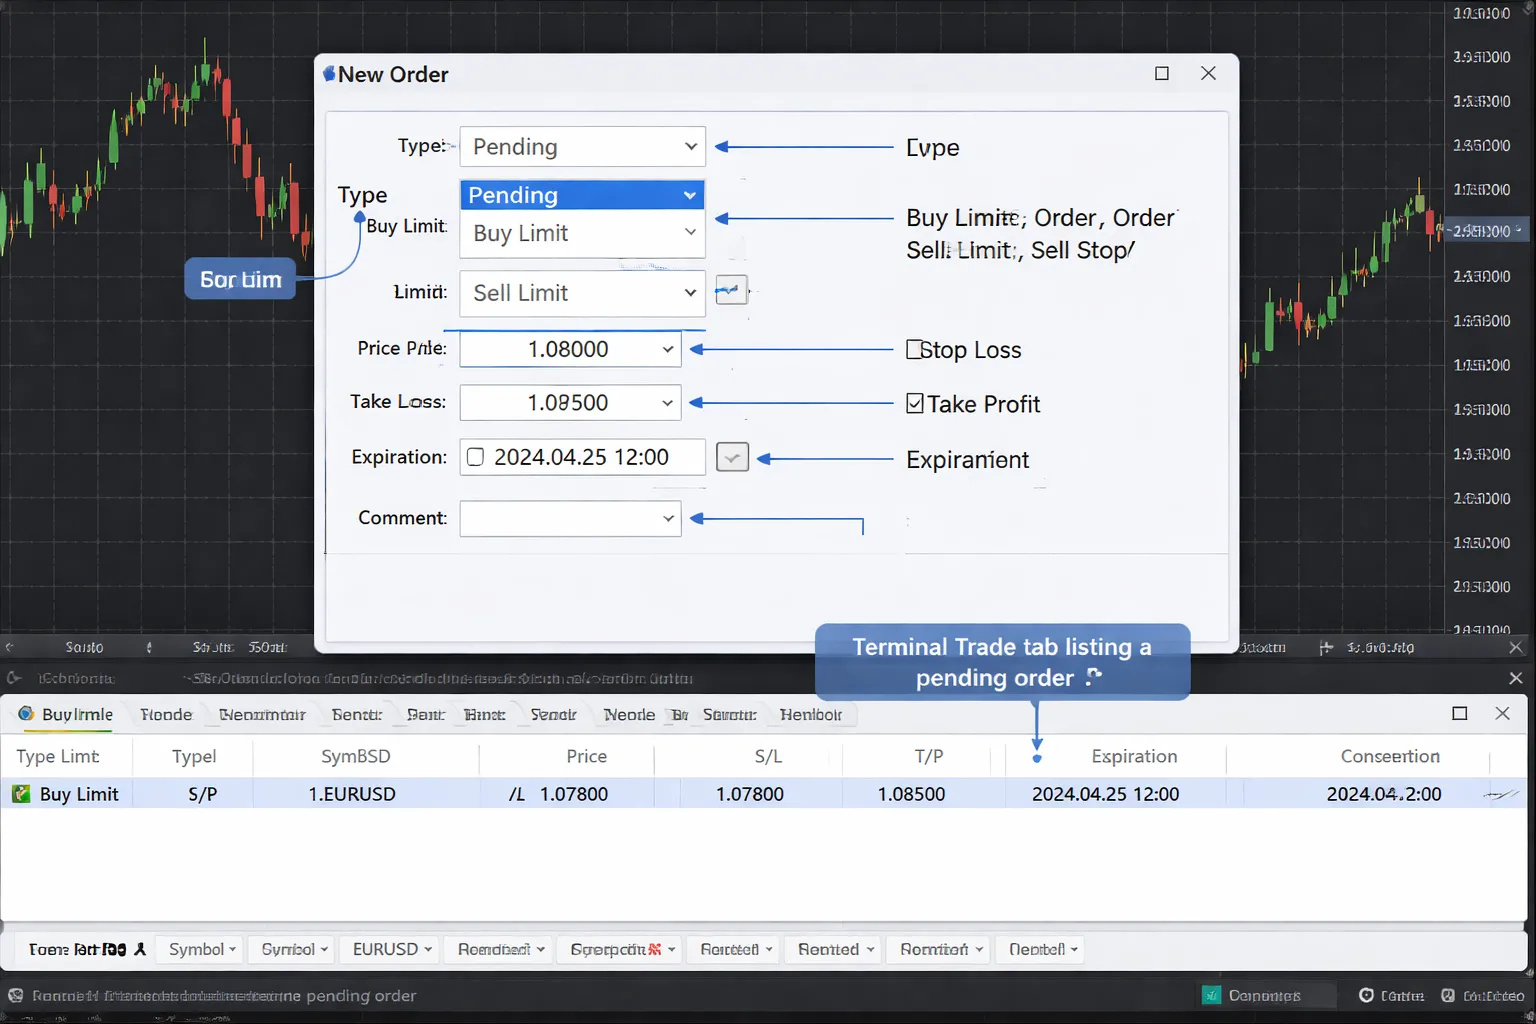The width and height of the screenshot is (1536, 1024).
Task: Sort by the Expiration column header
Action: [x=1134, y=756]
